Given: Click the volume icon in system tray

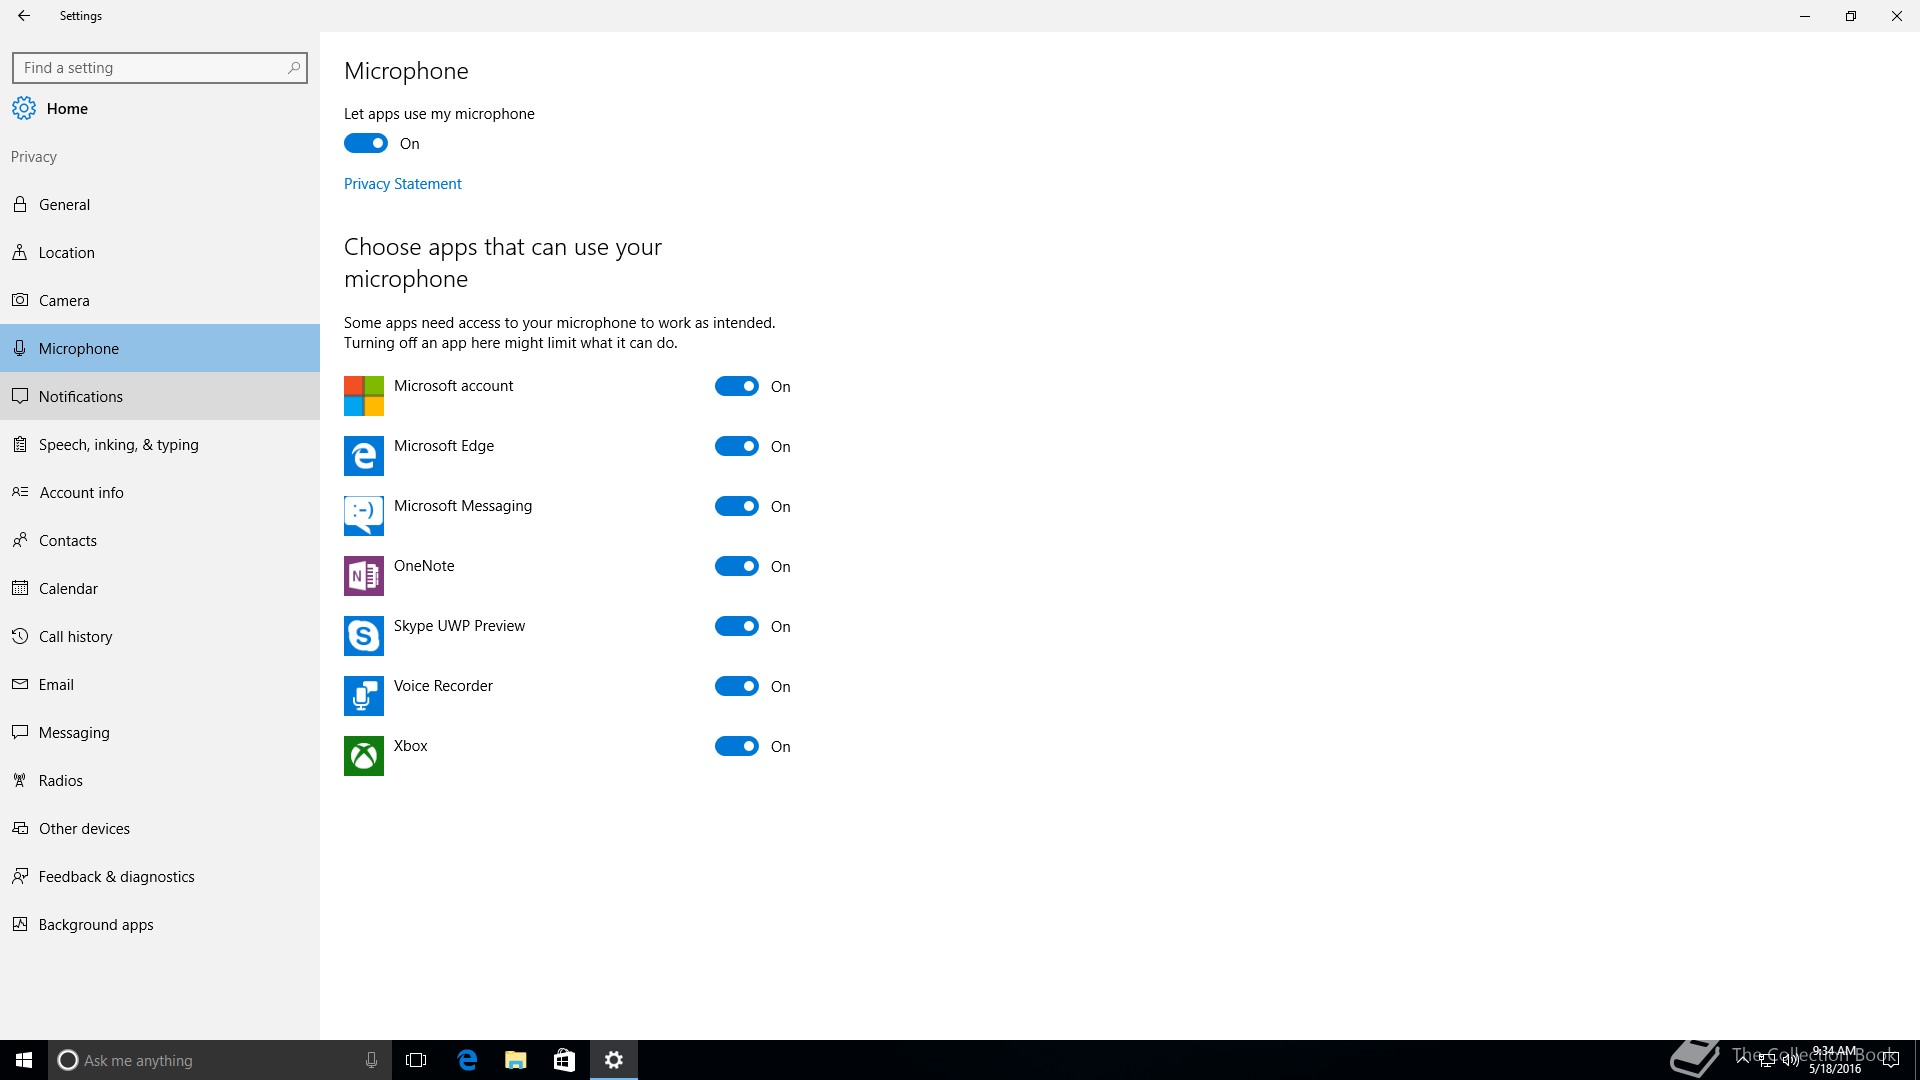Looking at the screenshot, I should tap(1790, 1060).
